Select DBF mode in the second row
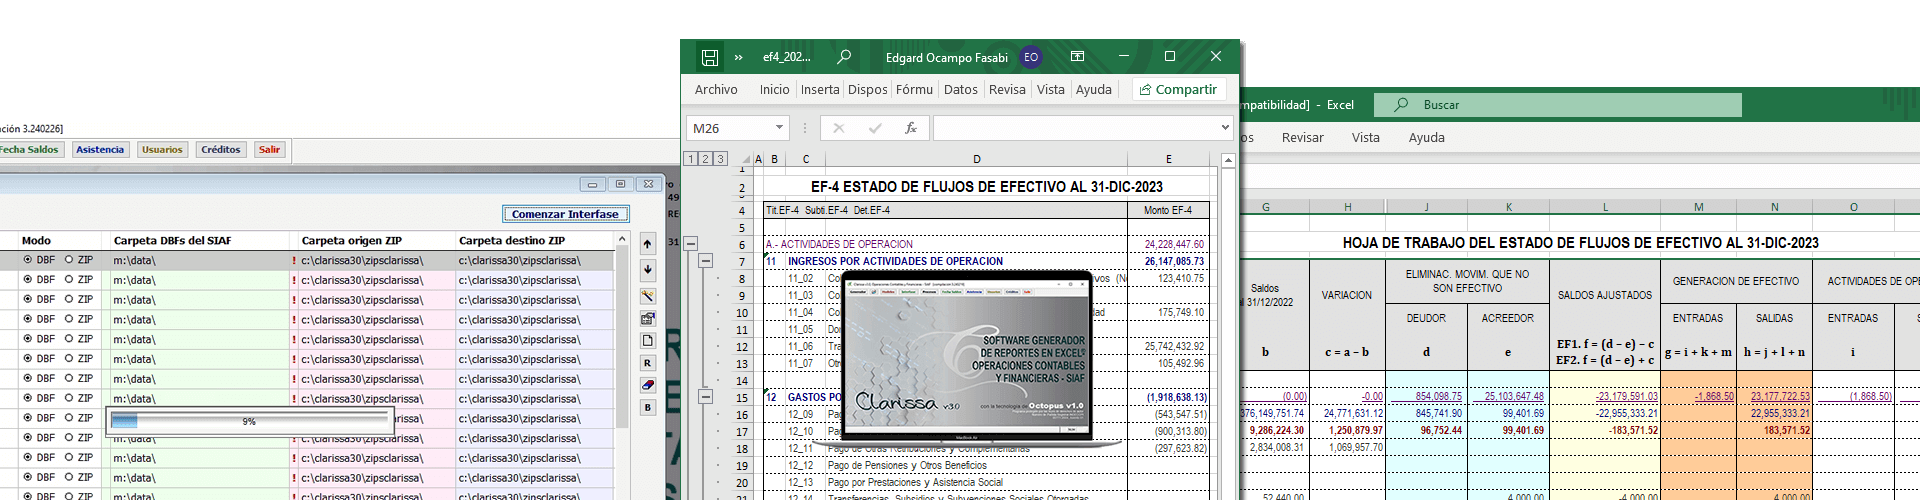The width and height of the screenshot is (1920, 500). click(28, 280)
